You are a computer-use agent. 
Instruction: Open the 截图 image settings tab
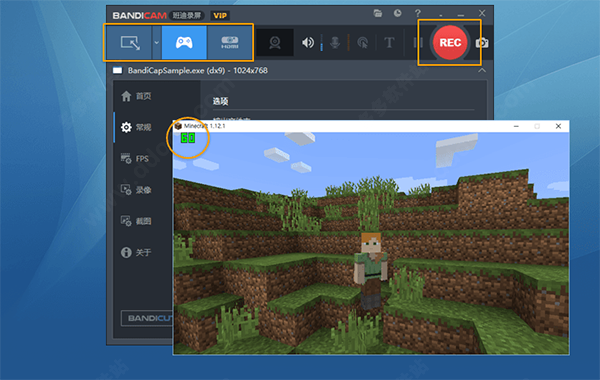click(136, 221)
